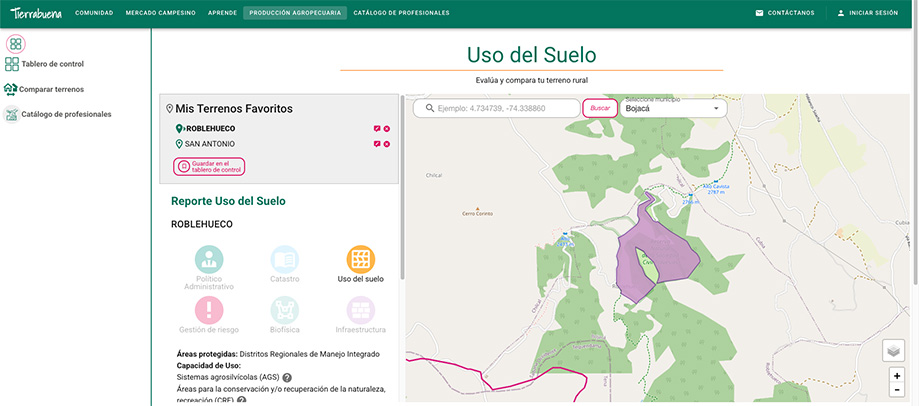Click 'Distritos Regionales de Manejo Integrado' text

point(309,354)
